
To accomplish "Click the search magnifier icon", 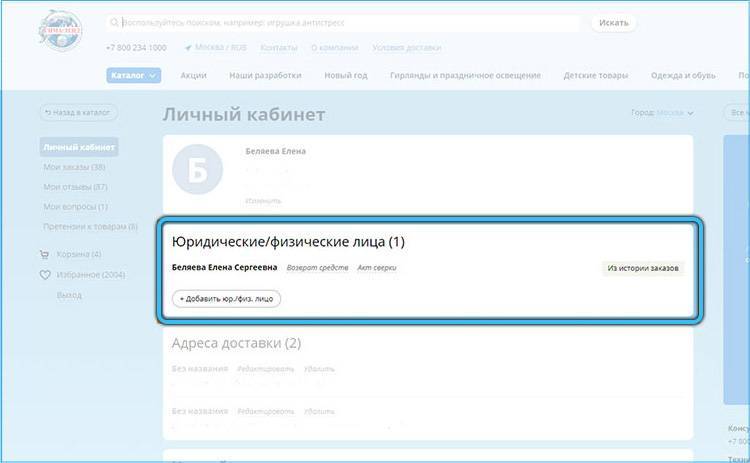I will (x=114, y=22).
